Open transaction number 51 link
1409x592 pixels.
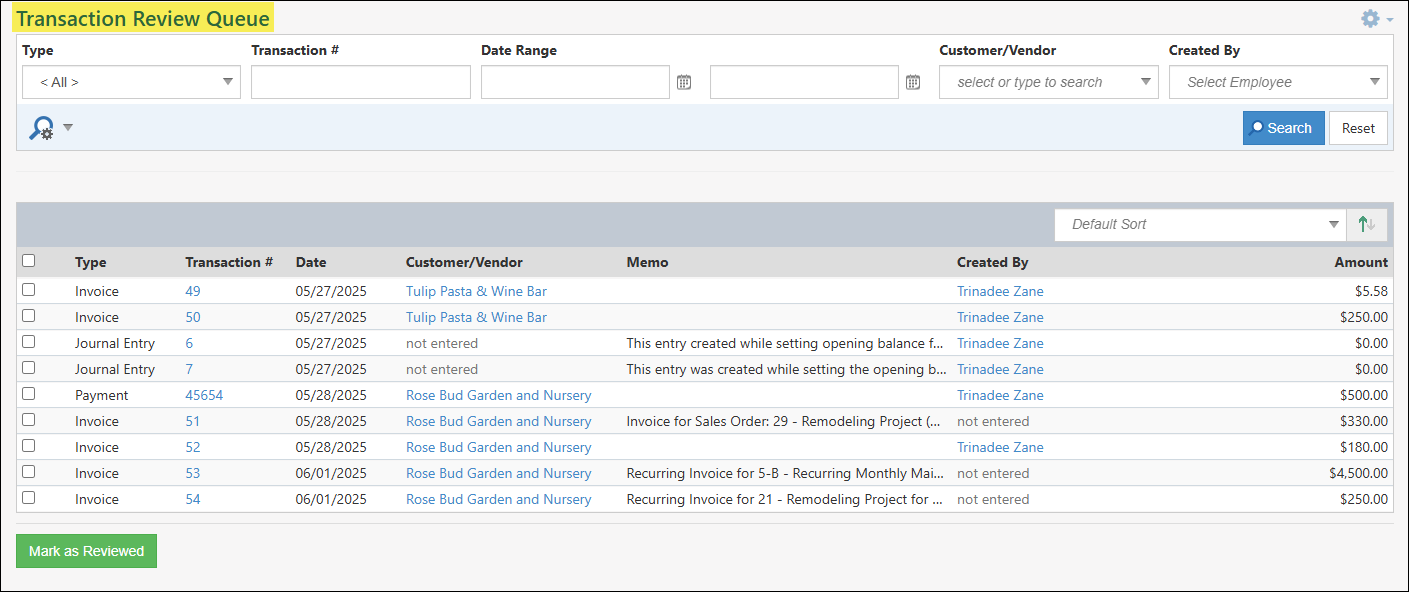pos(193,421)
